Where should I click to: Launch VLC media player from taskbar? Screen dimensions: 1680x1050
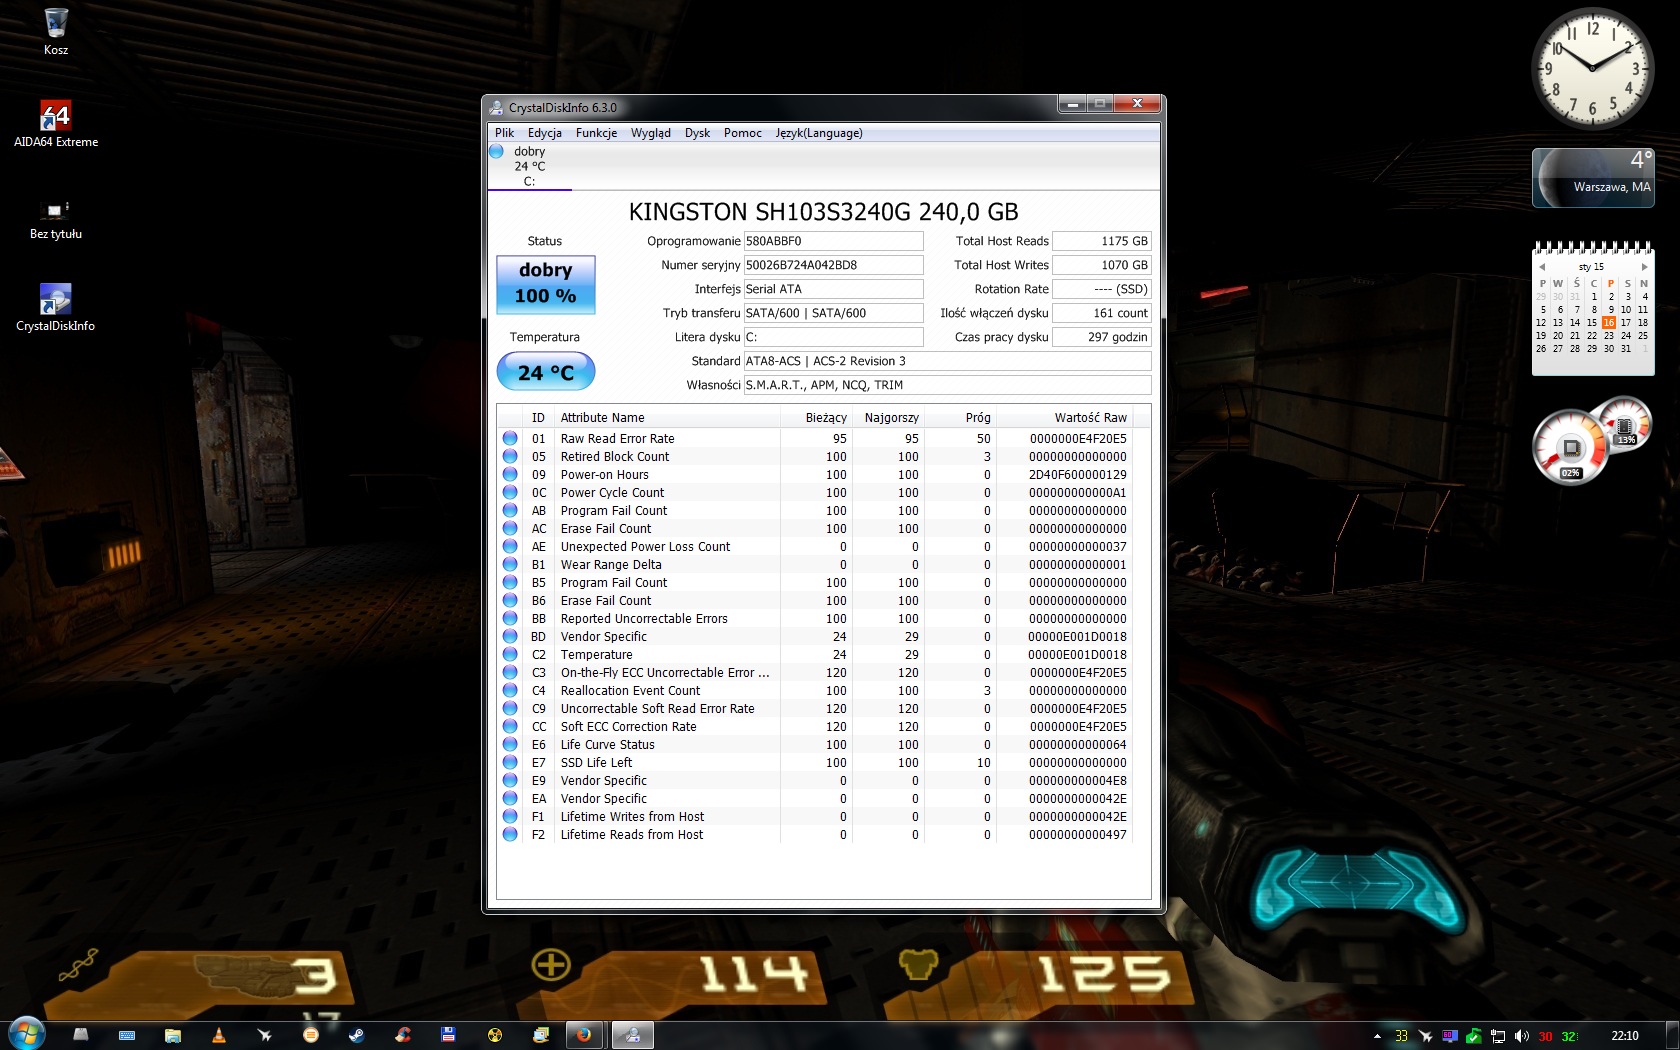pyautogui.click(x=219, y=1035)
